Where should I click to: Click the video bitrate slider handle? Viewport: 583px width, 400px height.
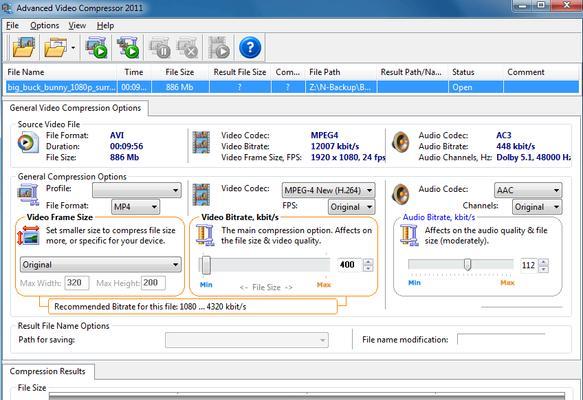[x=206, y=265]
